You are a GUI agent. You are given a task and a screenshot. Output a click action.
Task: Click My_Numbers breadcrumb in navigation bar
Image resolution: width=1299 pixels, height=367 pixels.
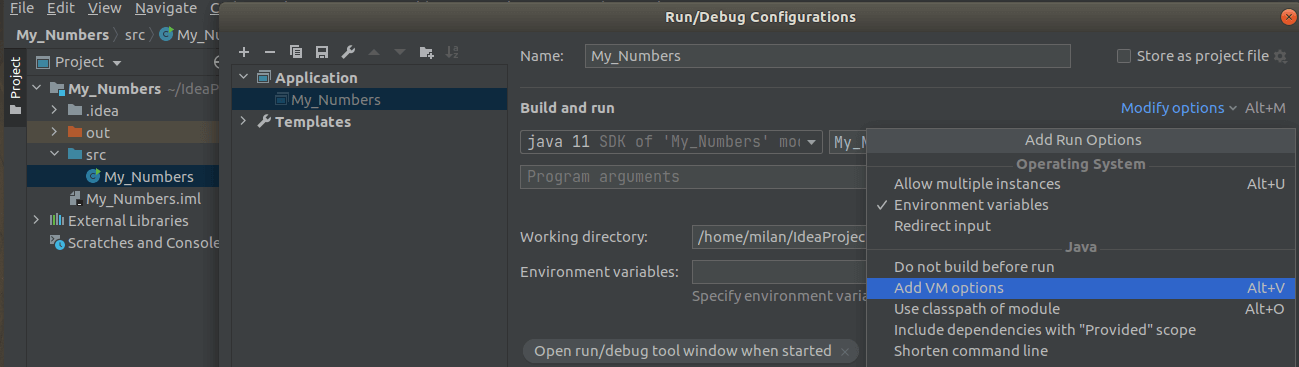tap(62, 35)
